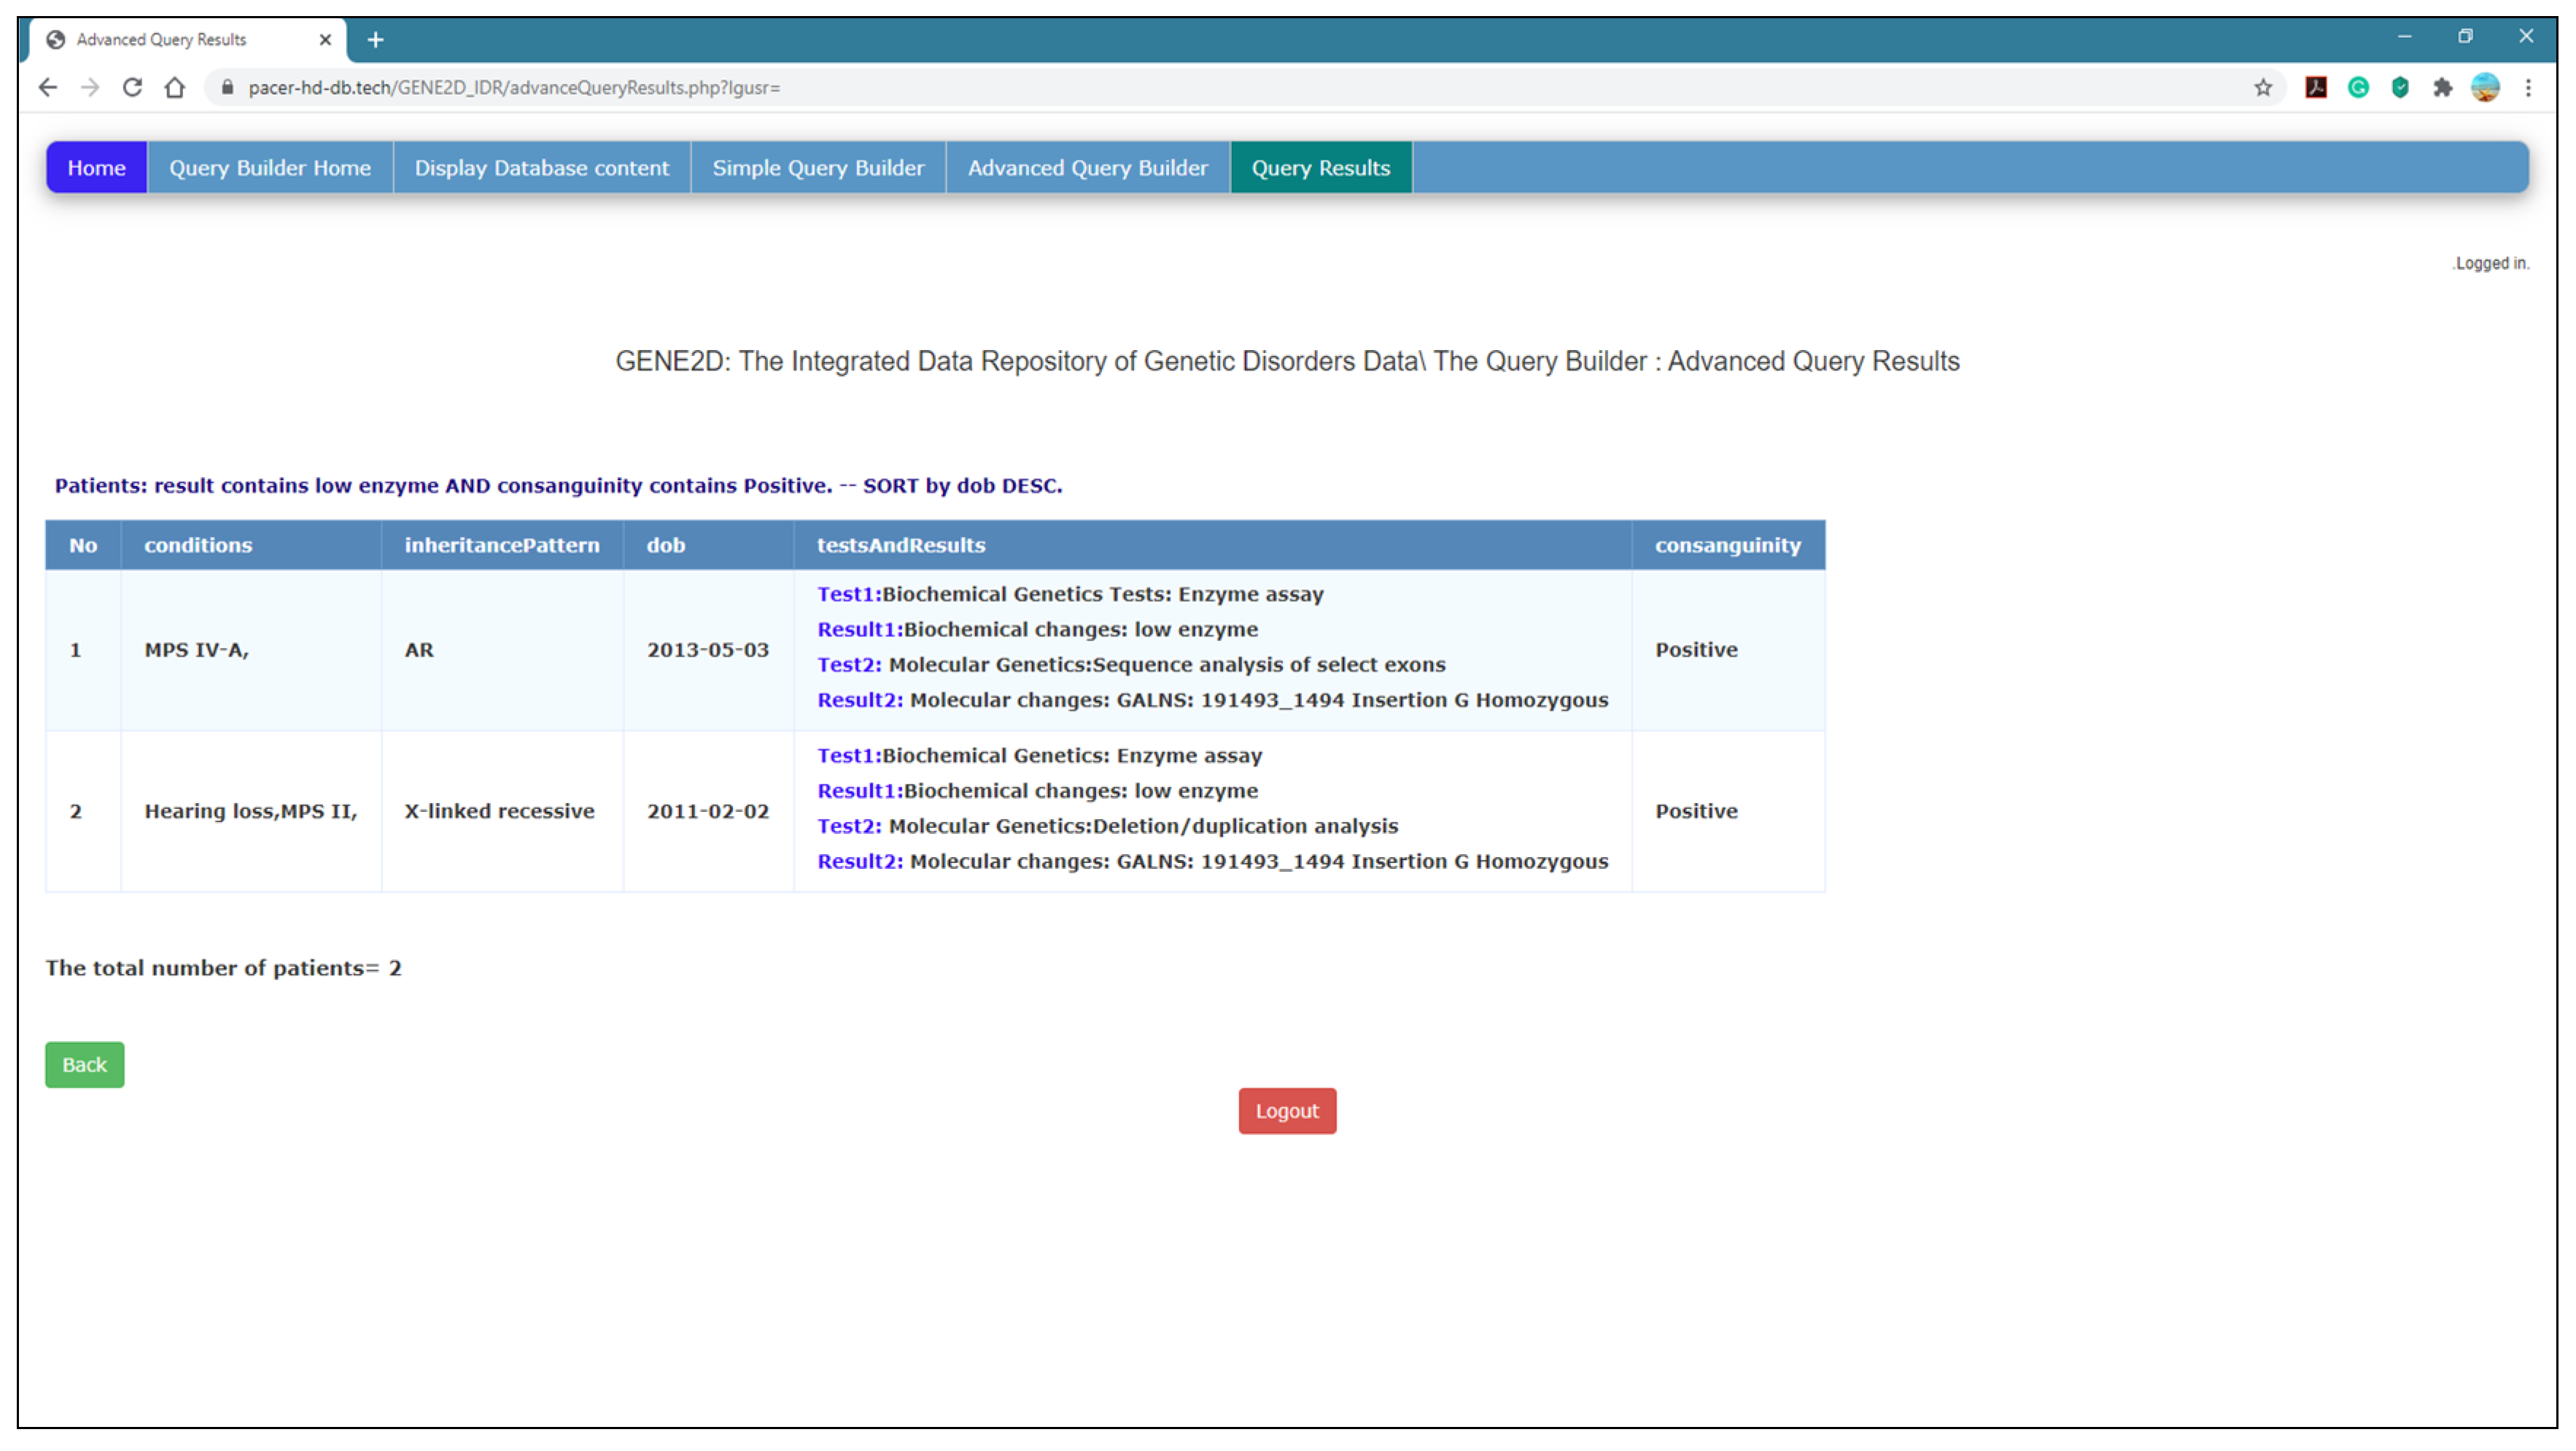Open the Simple Query Builder
The width and height of the screenshot is (2576, 1451).
coord(818,168)
